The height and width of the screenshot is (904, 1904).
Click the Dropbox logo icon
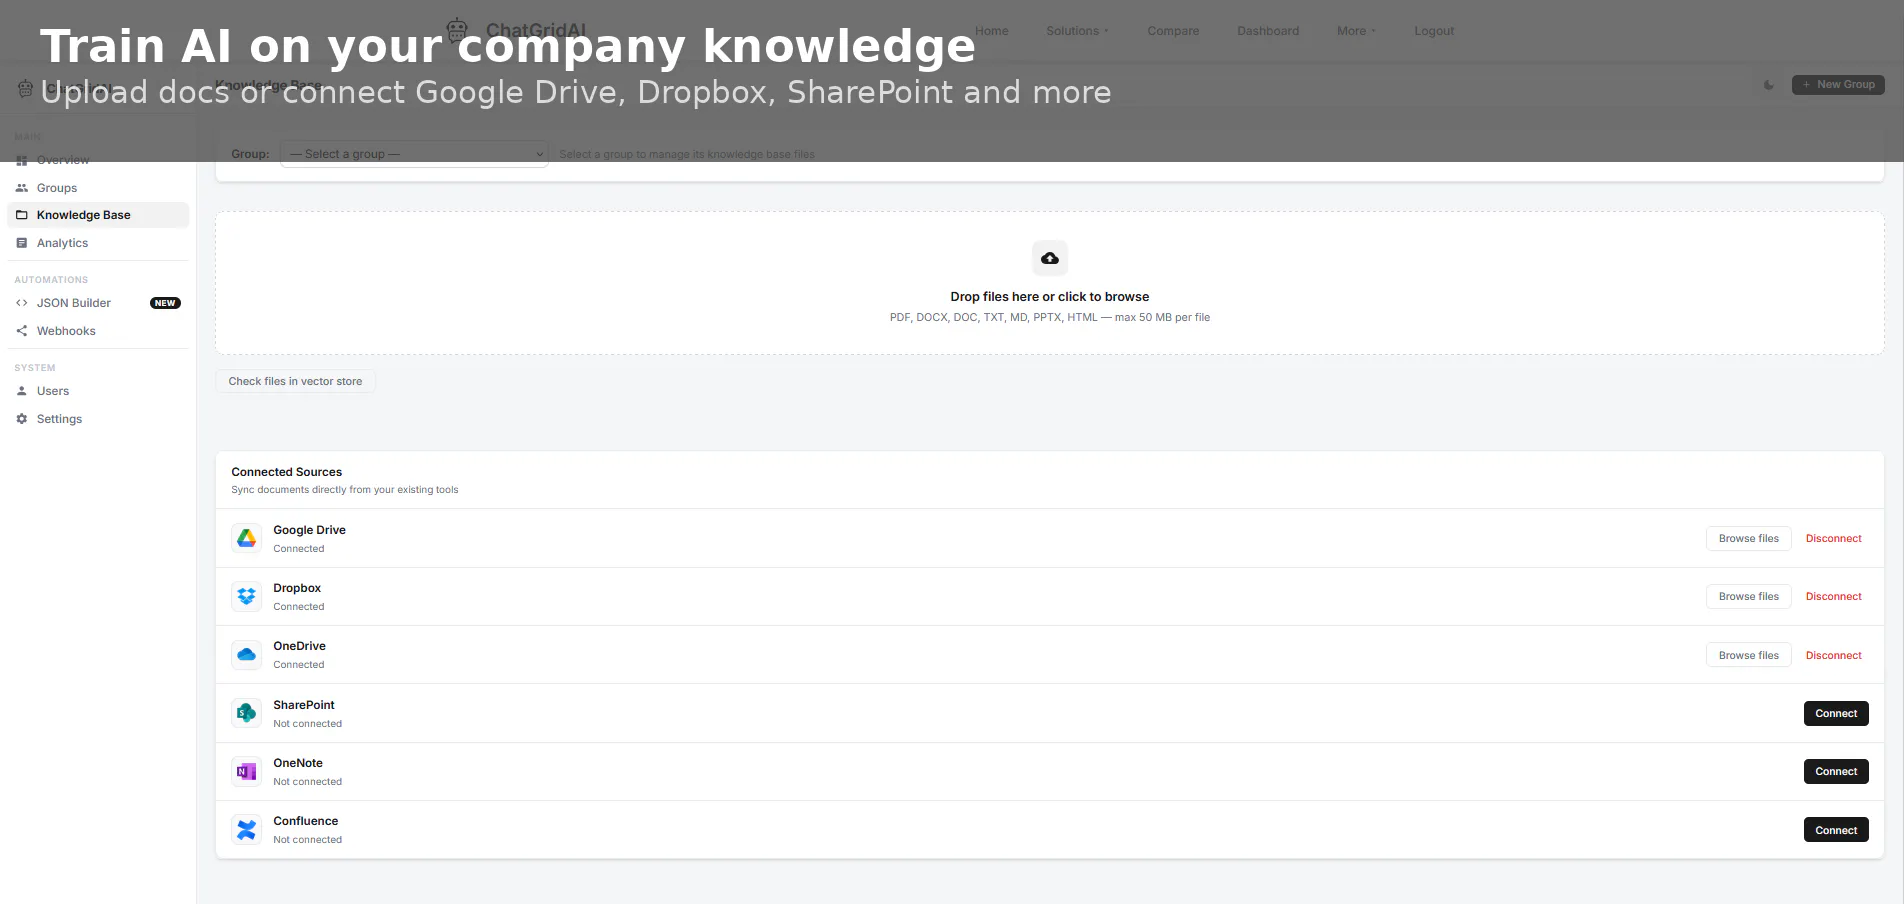pos(247,597)
